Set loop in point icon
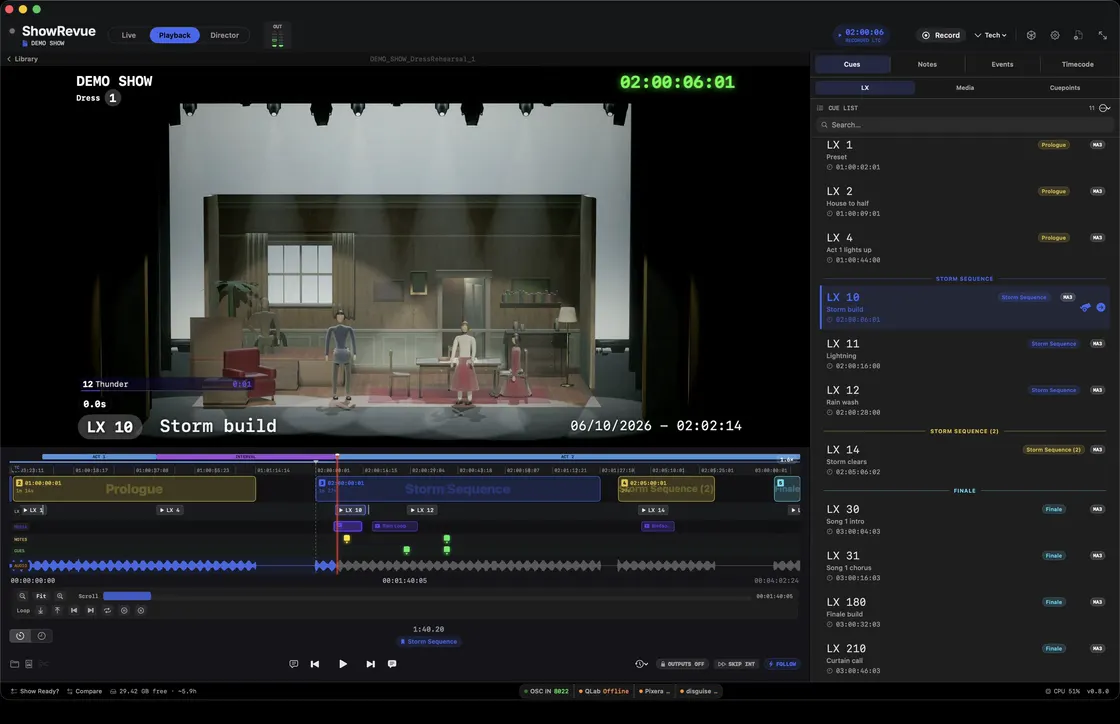This screenshot has height=724, width=1120. pyautogui.click(x=41, y=610)
